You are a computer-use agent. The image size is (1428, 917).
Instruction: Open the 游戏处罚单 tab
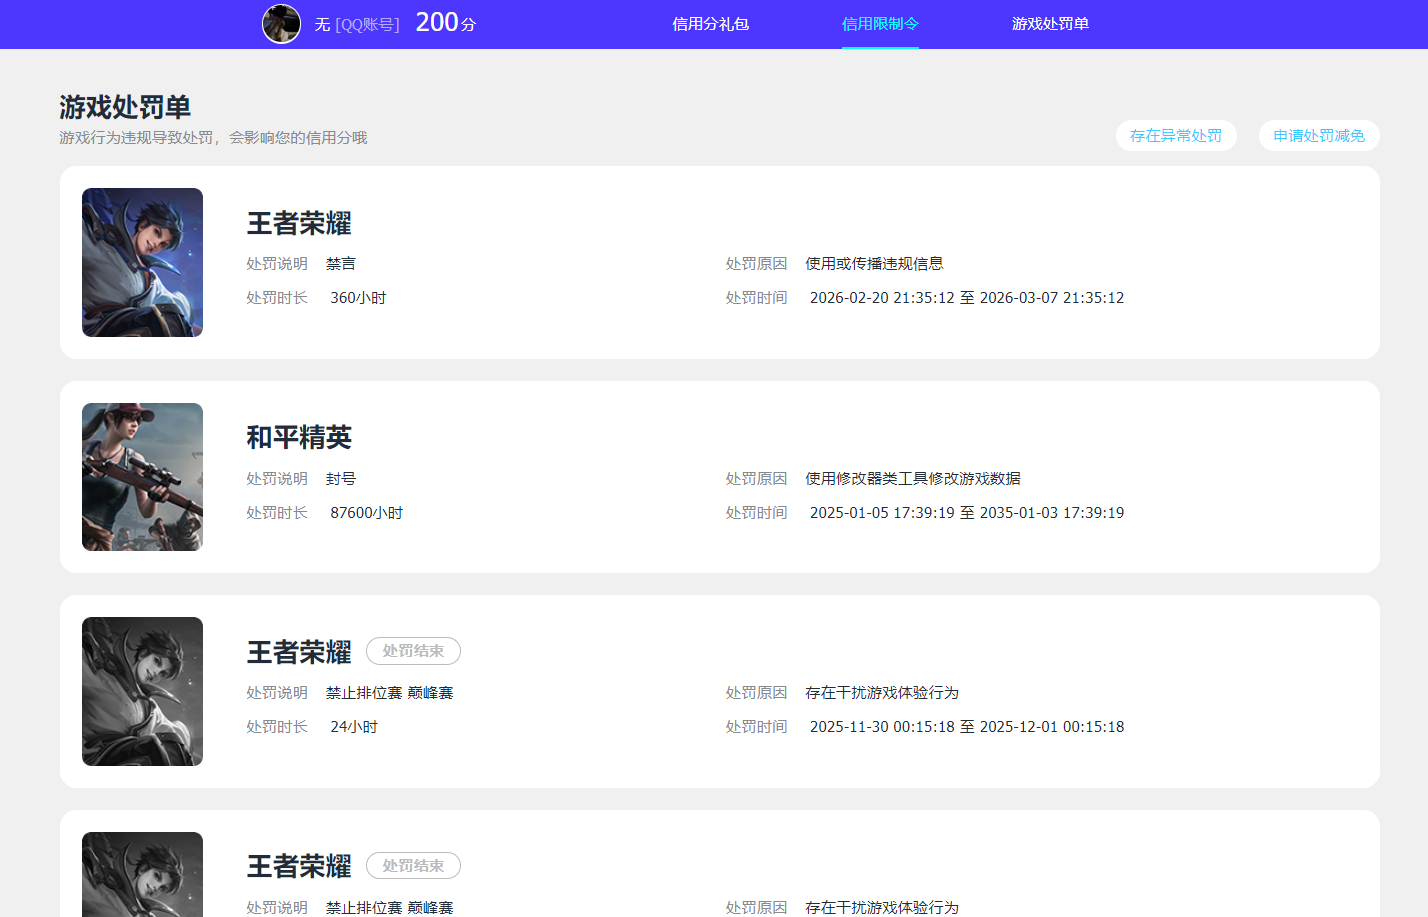point(1049,23)
